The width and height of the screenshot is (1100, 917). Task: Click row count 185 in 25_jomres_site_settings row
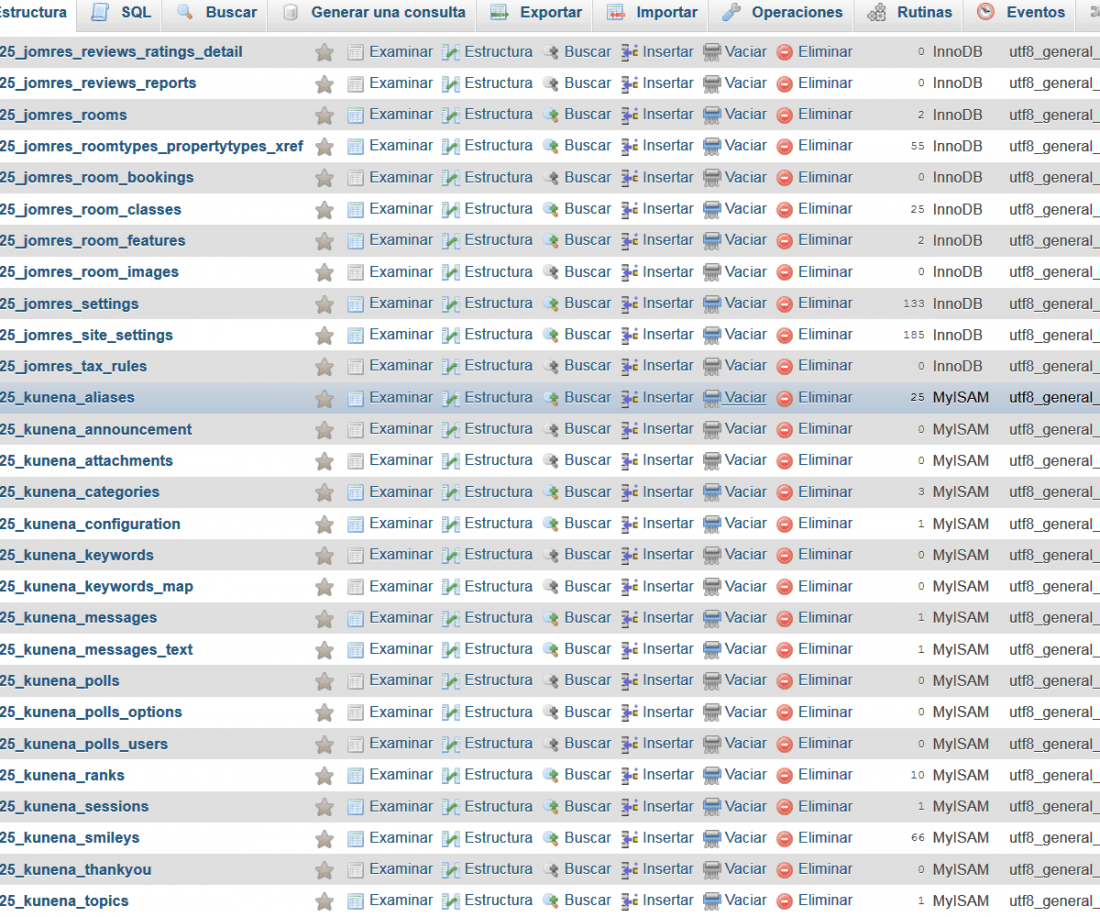point(913,335)
